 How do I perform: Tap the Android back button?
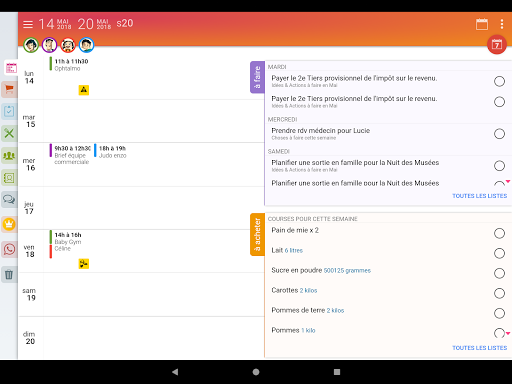175,372
